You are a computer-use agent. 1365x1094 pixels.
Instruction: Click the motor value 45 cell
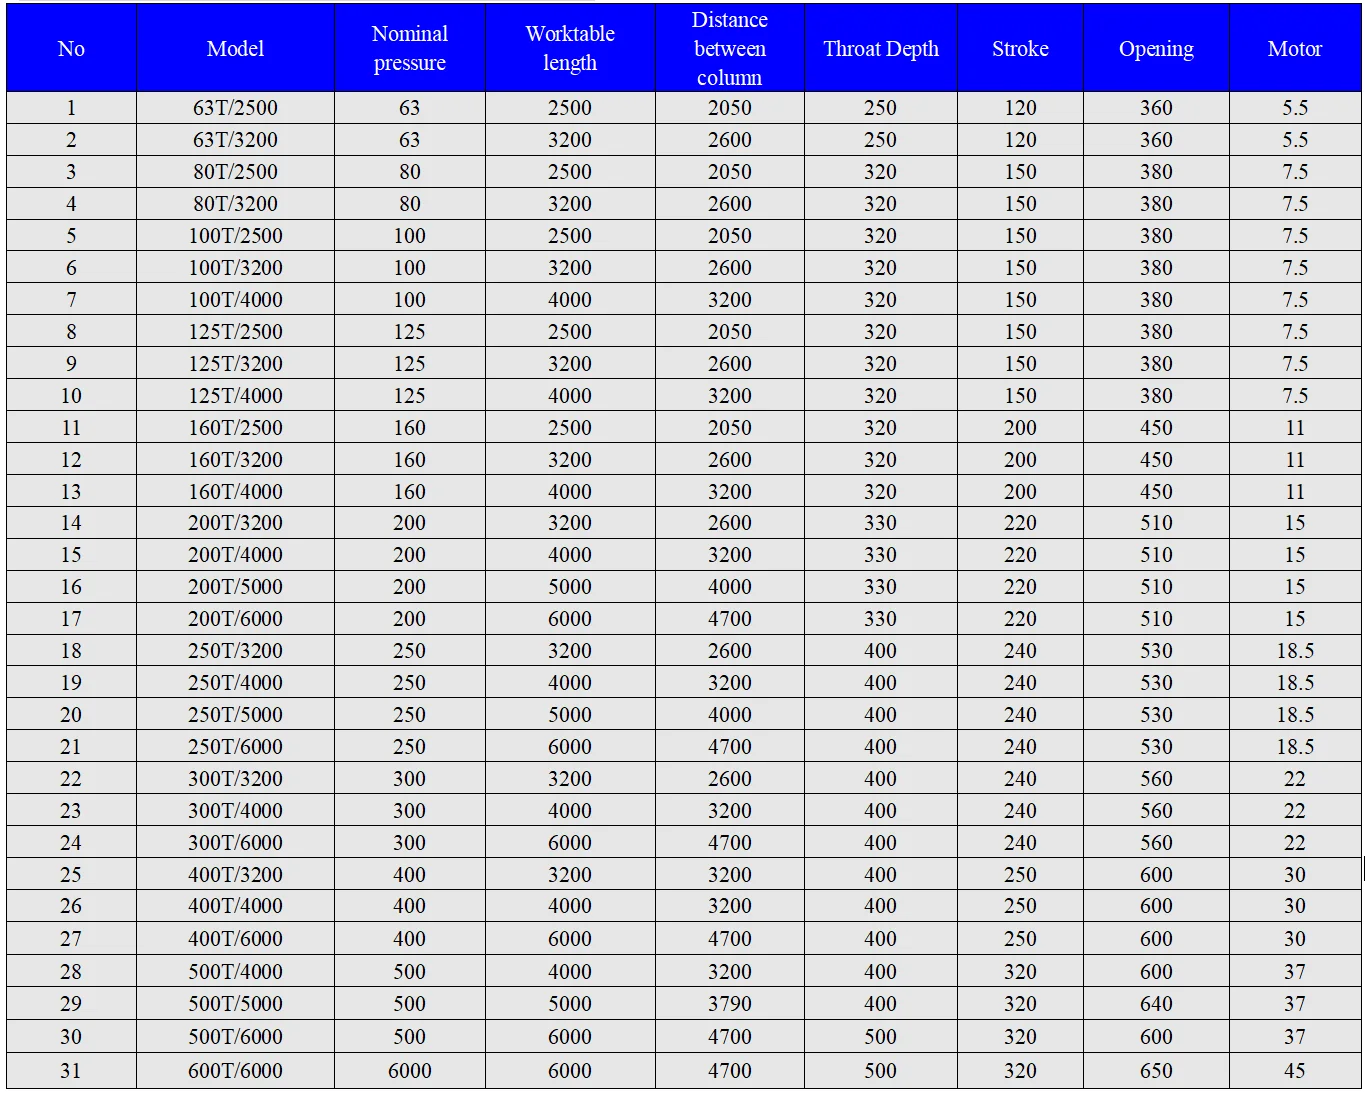click(1294, 1071)
